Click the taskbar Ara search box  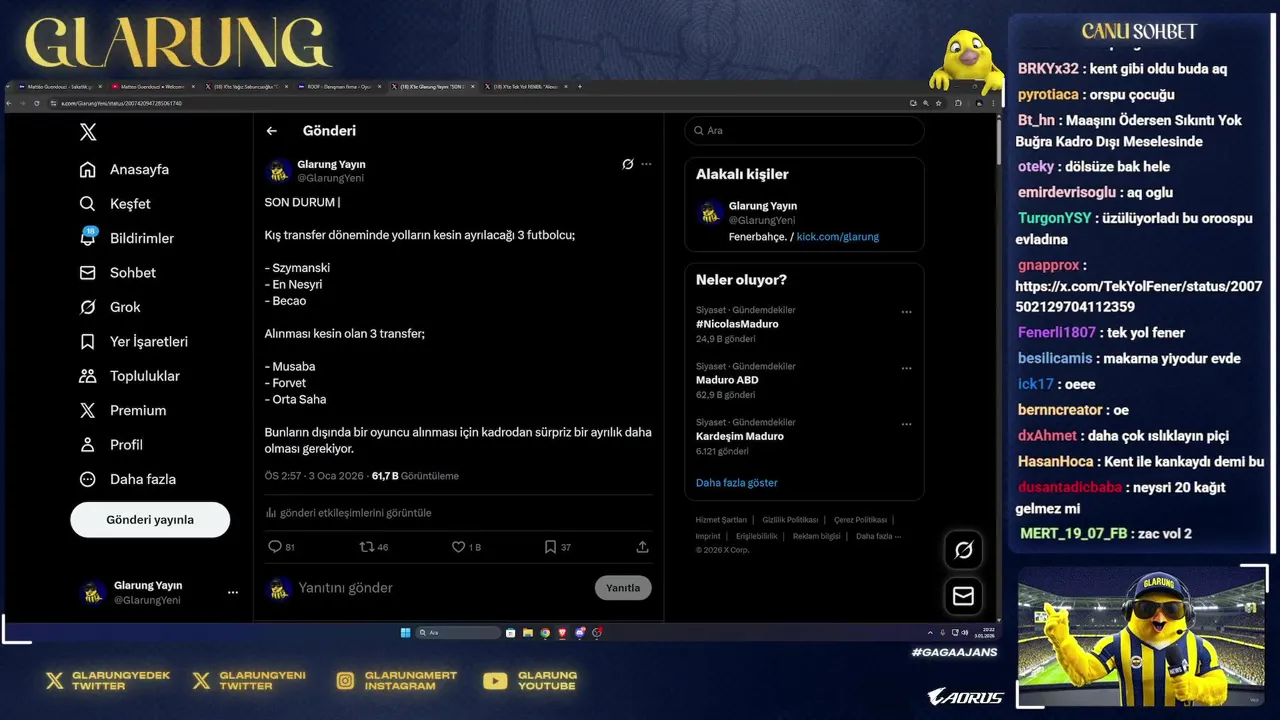[459, 633]
